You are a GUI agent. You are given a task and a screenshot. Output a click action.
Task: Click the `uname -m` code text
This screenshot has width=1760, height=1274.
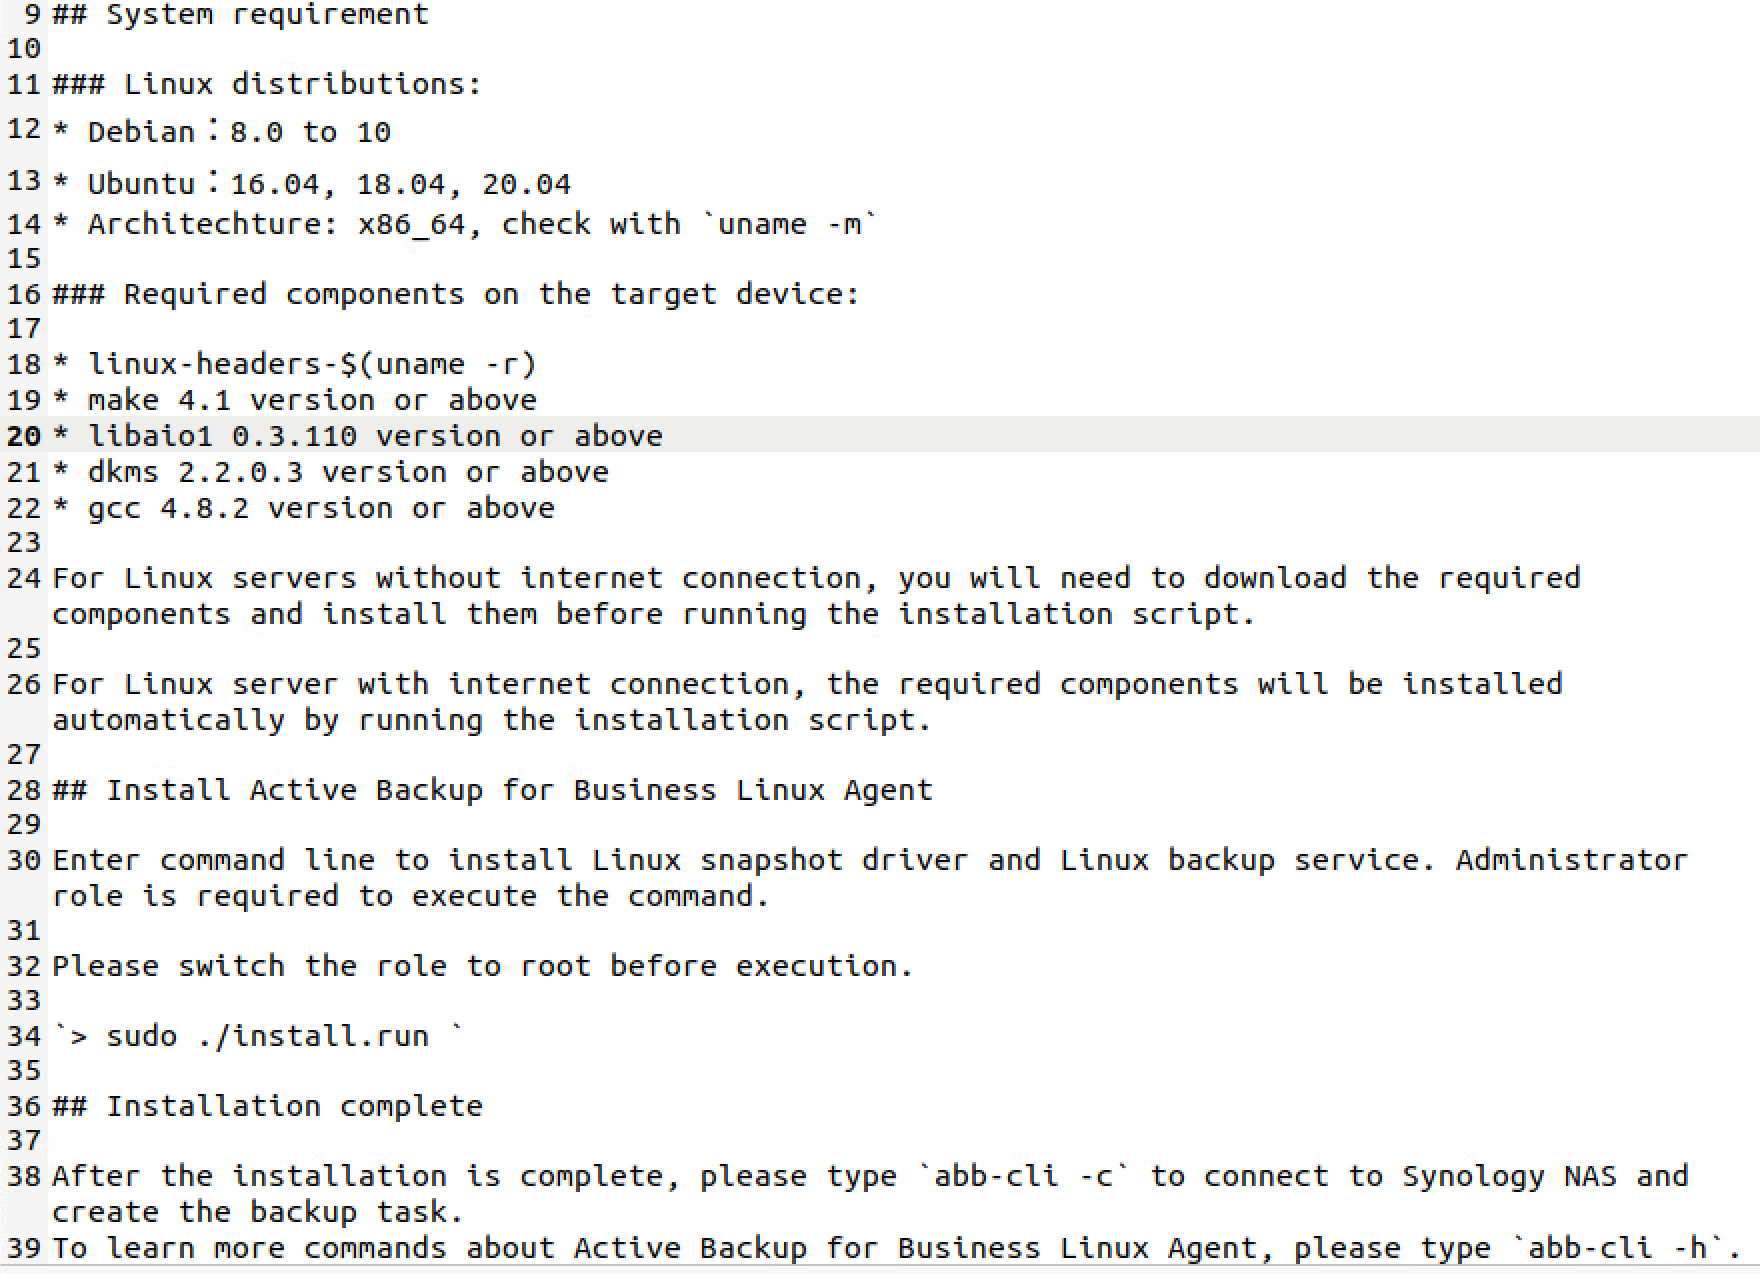(789, 224)
